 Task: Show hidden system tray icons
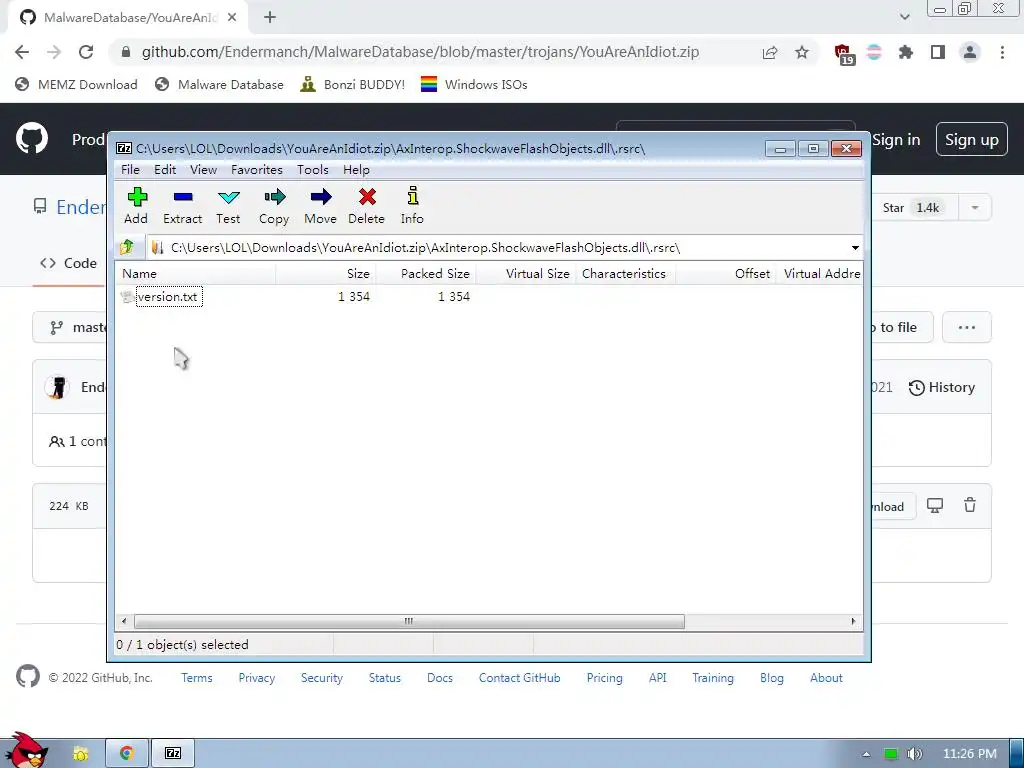pos(866,754)
